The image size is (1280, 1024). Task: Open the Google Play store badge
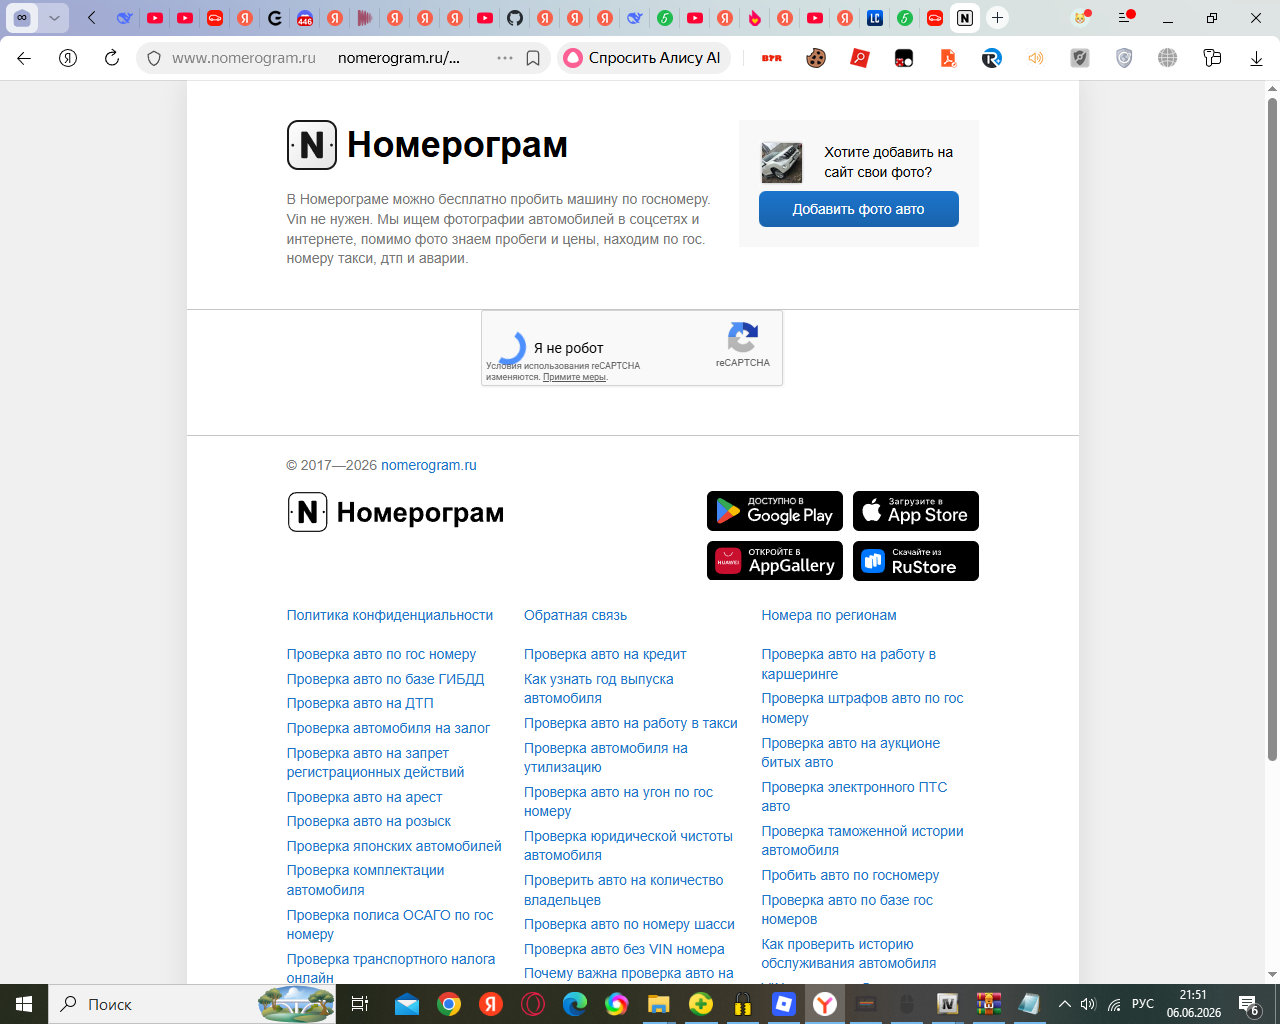pyautogui.click(x=775, y=511)
